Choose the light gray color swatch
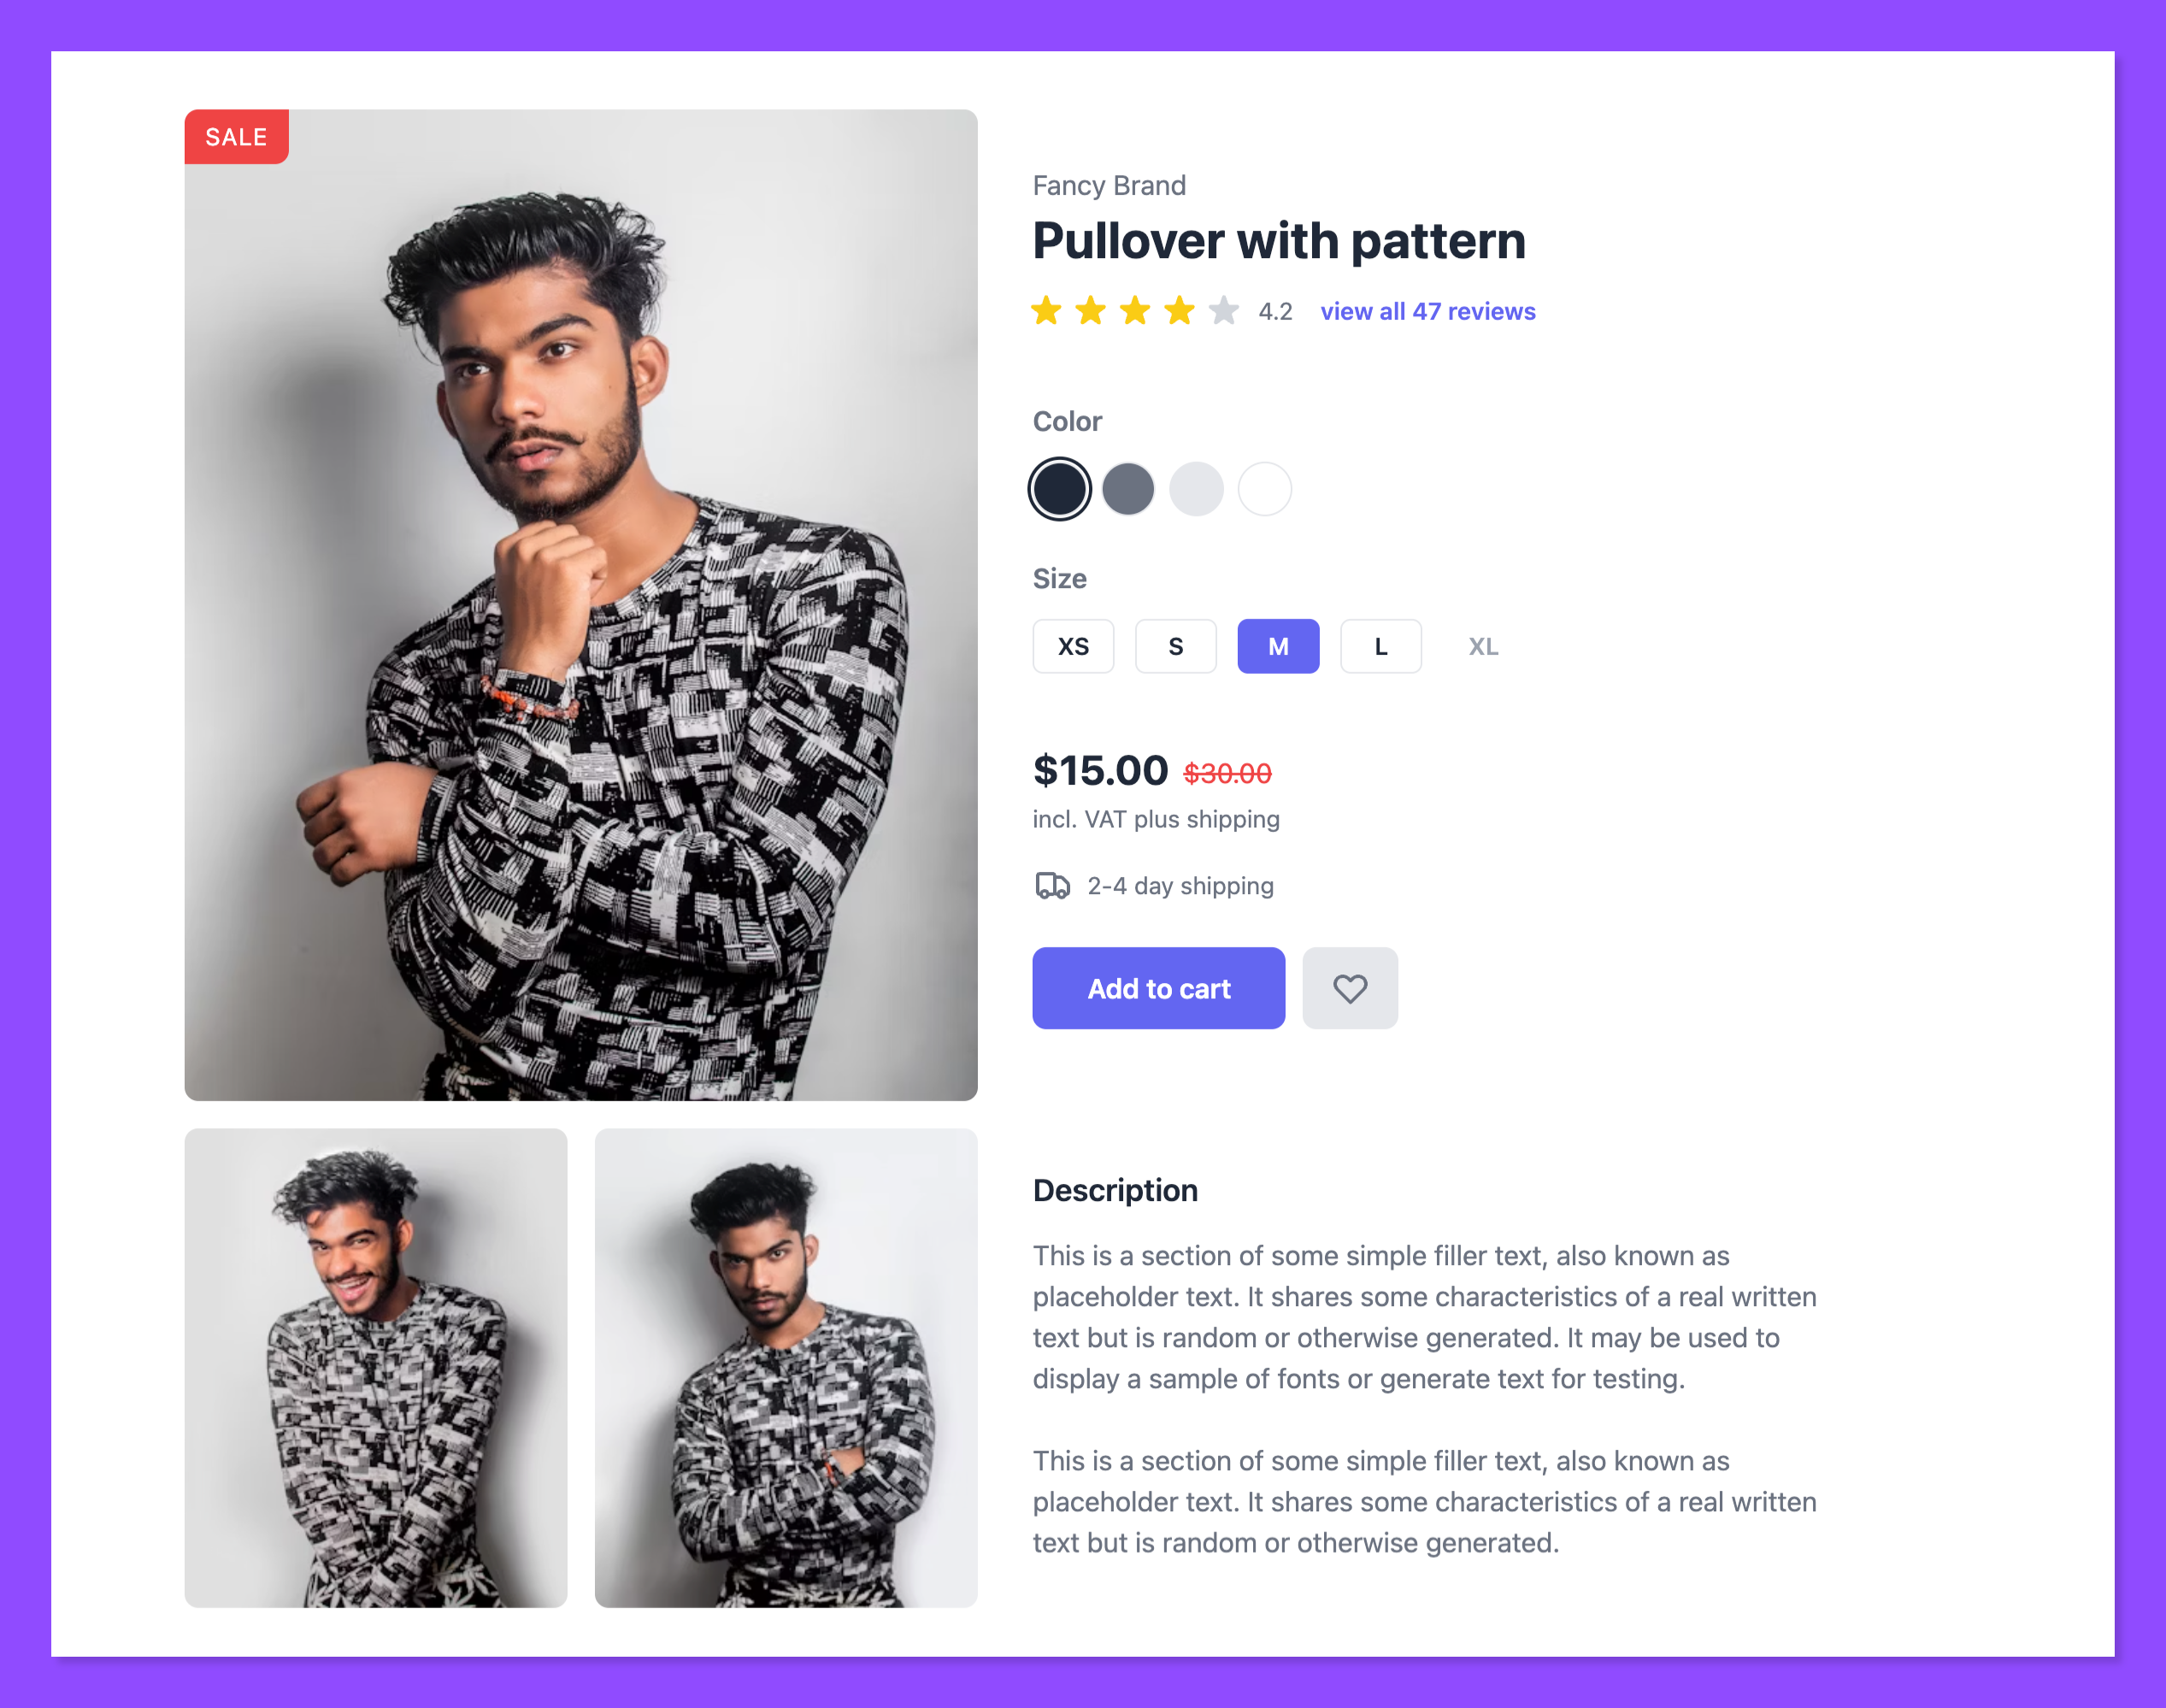 pos(1196,489)
